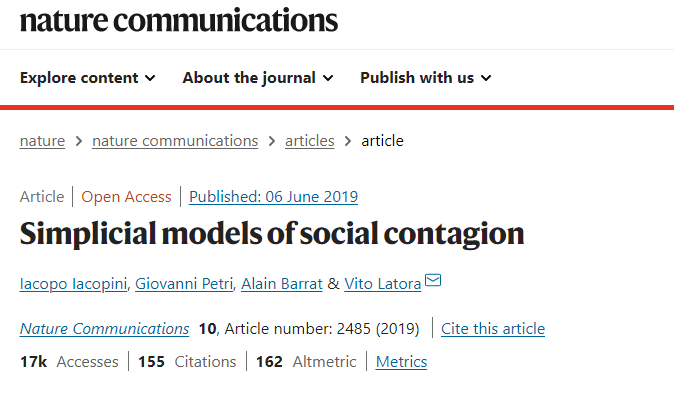Expand the Publish with us menu
This screenshot has width=674, height=403.
point(425,77)
